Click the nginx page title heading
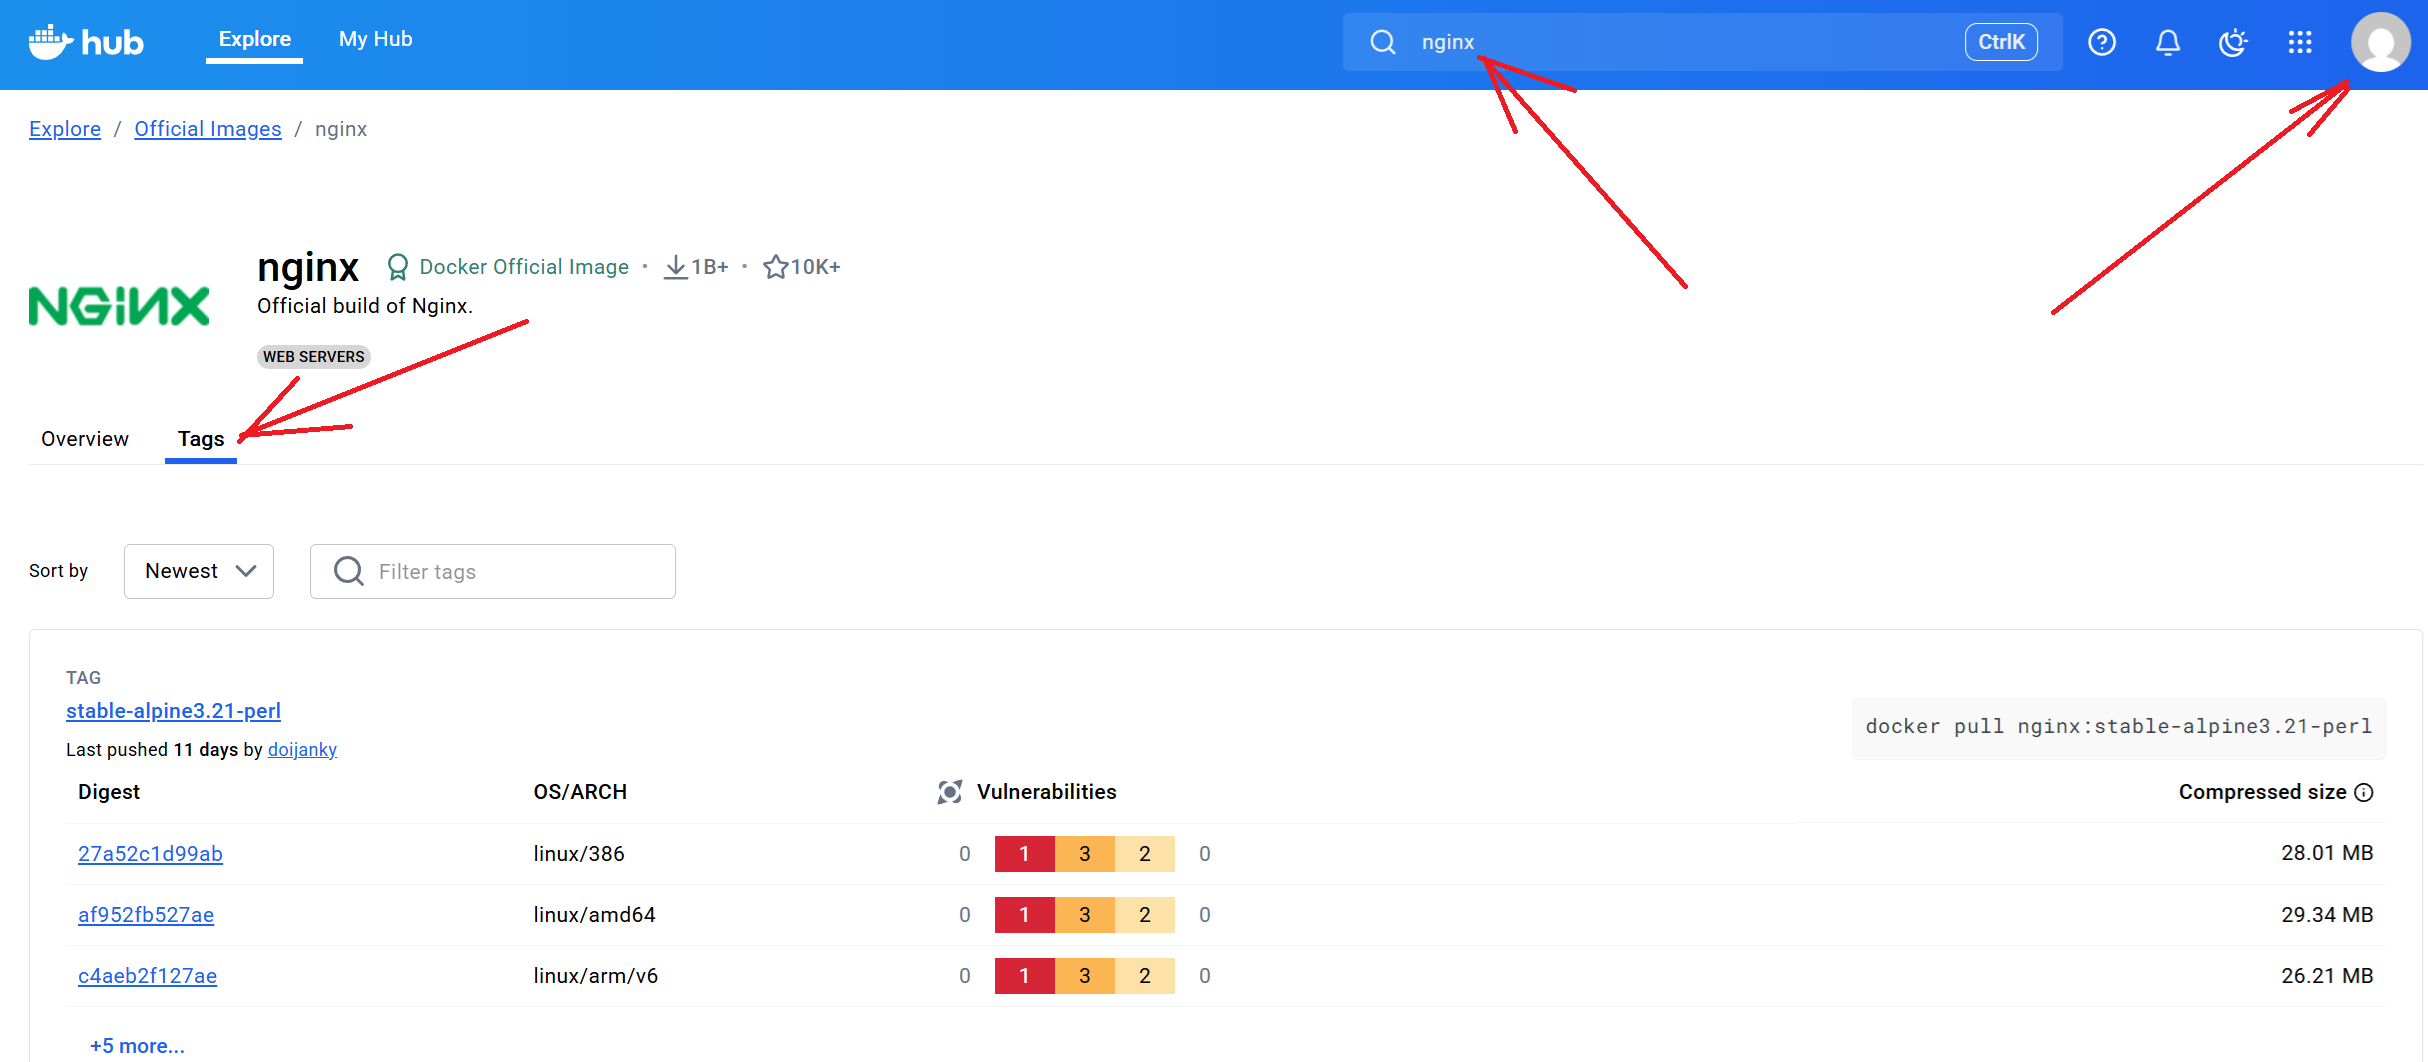This screenshot has height=1062, width=2428. (x=308, y=267)
